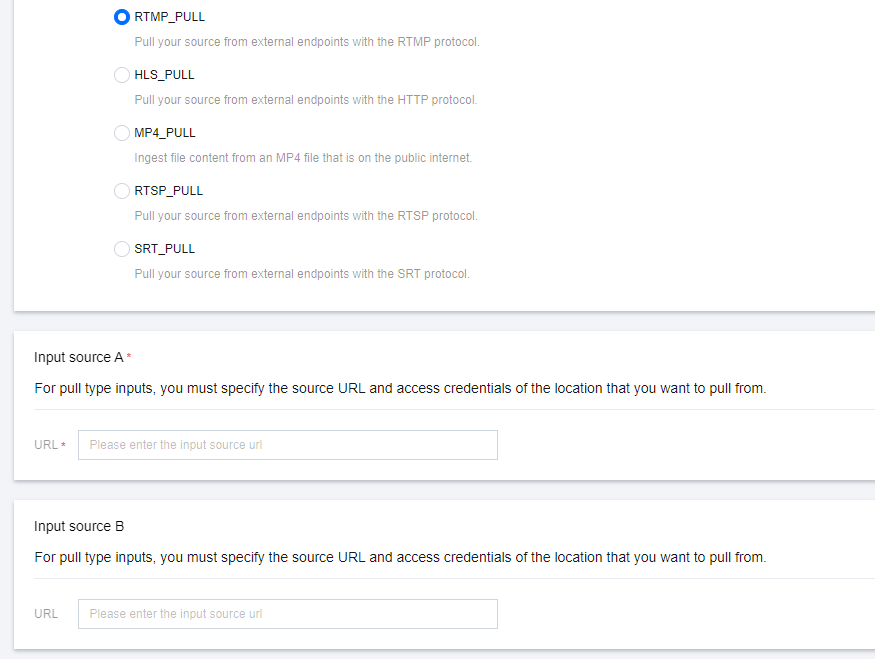
Task: Click the MP4 file ingest description
Action: coord(303,158)
